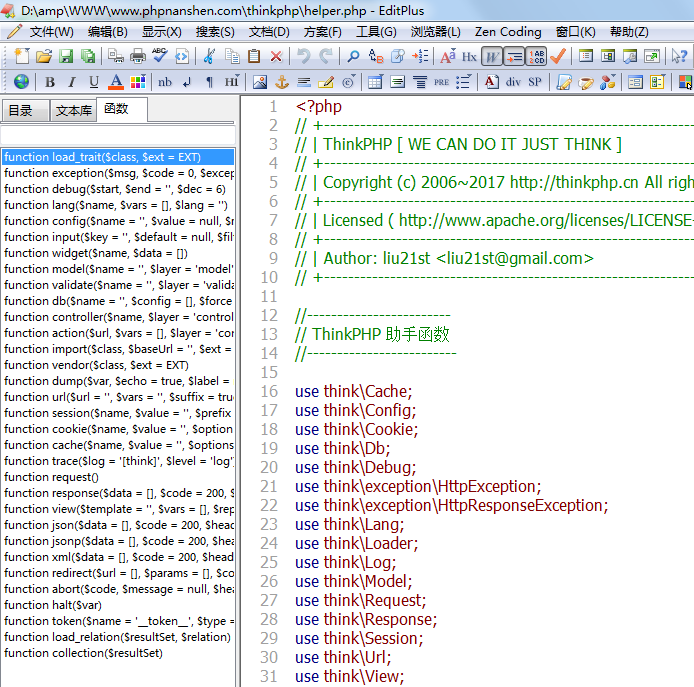Select function vendor in list
This screenshot has height=687, width=694.
(x=118, y=365)
